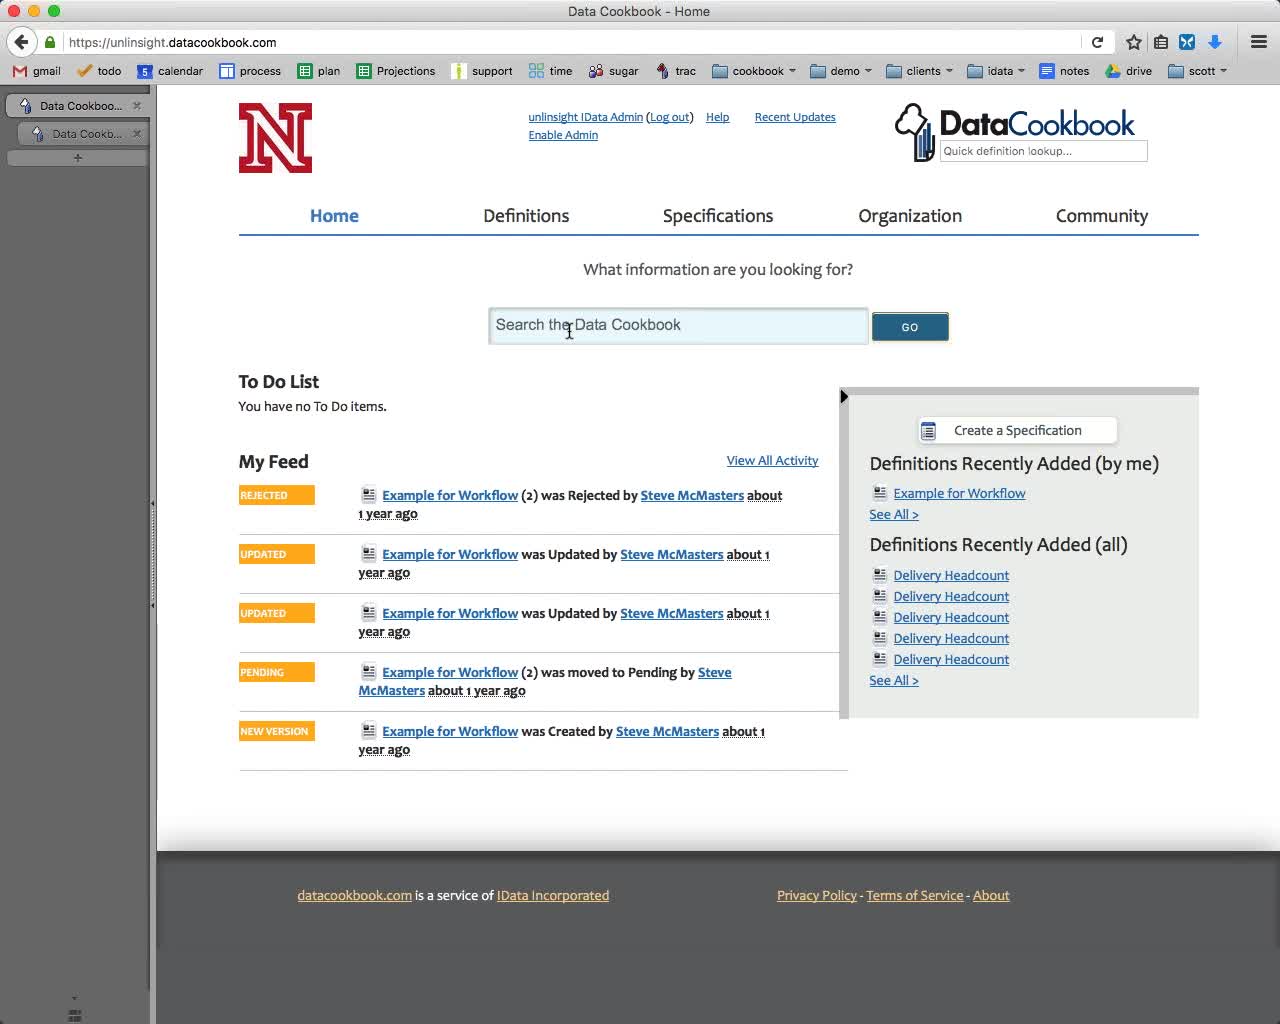This screenshot has width=1280, height=1024.
Task: Open the time bookmark
Action: (x=551, y=71)
